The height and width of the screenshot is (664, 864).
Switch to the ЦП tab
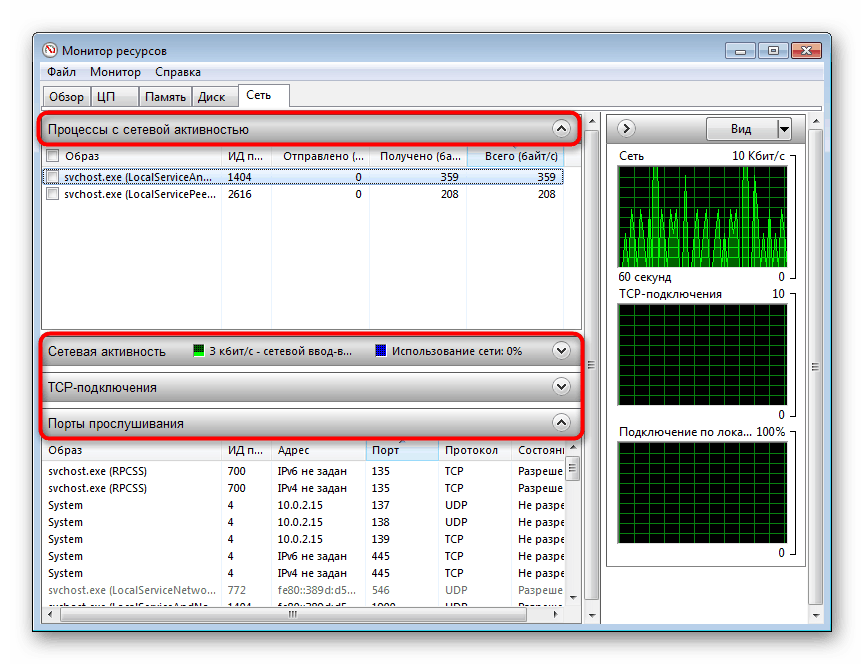[x=110, y=95]
